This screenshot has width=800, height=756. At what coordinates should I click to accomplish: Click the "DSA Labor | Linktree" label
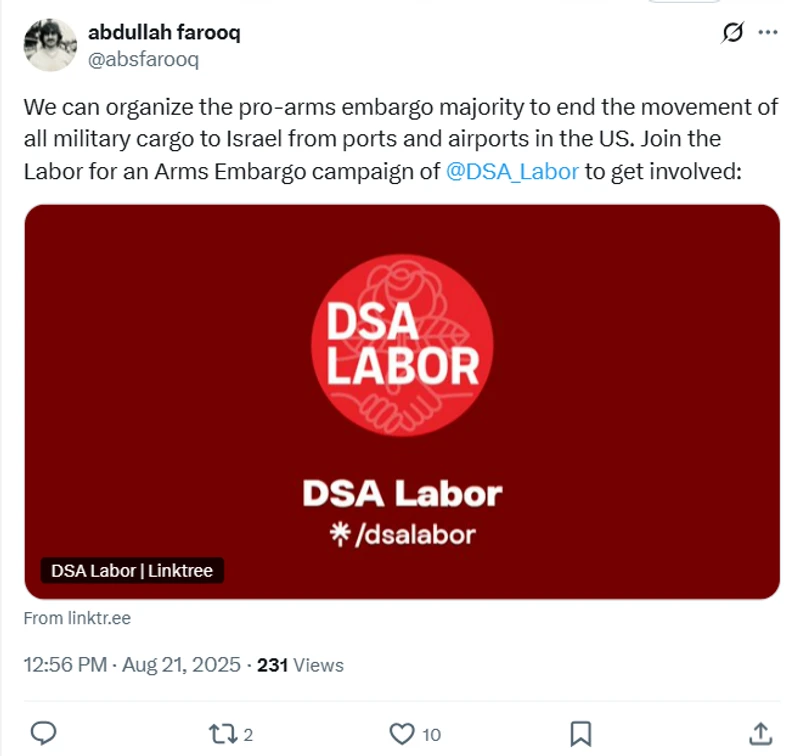click(x=133, y=571)
